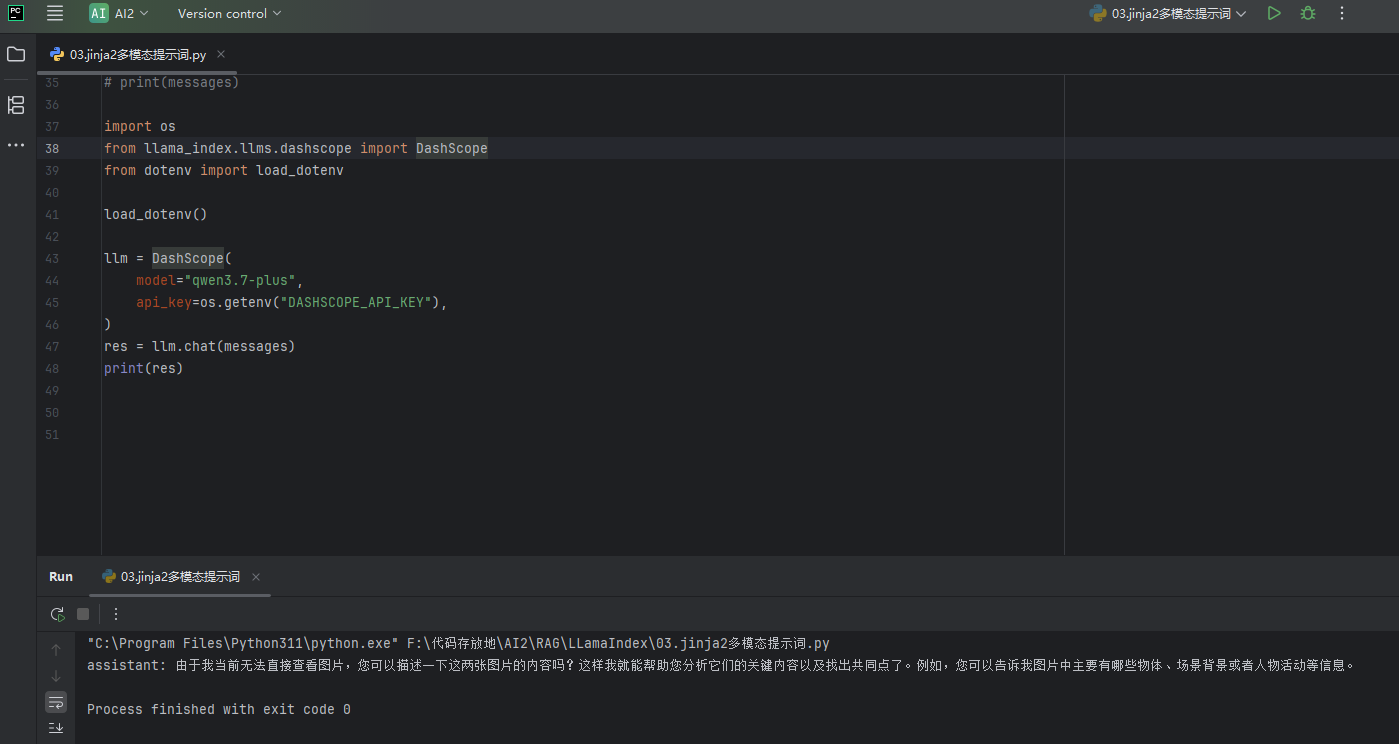Click the 'assistant:' output line in console

tap(720, 665)
